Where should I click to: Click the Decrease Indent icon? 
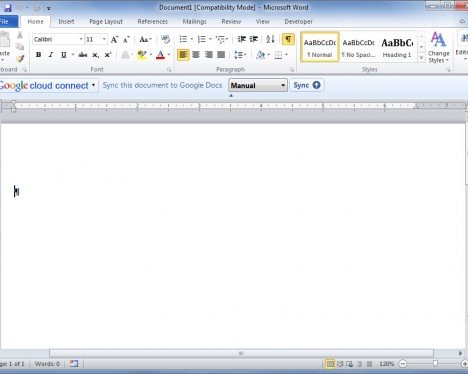tap(241, 39)
